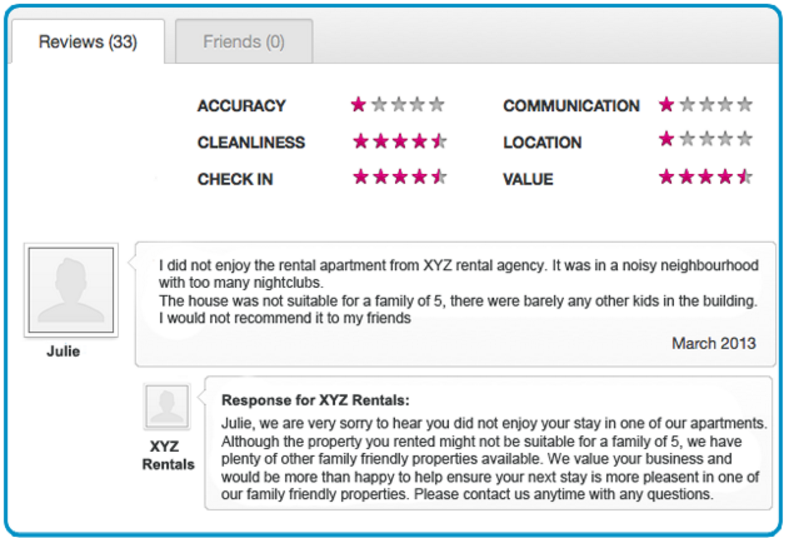Image resolution: width=788 pixels, height=544 pixels.
Task: Click the Check In star rating
Action: tap(400, 177)
